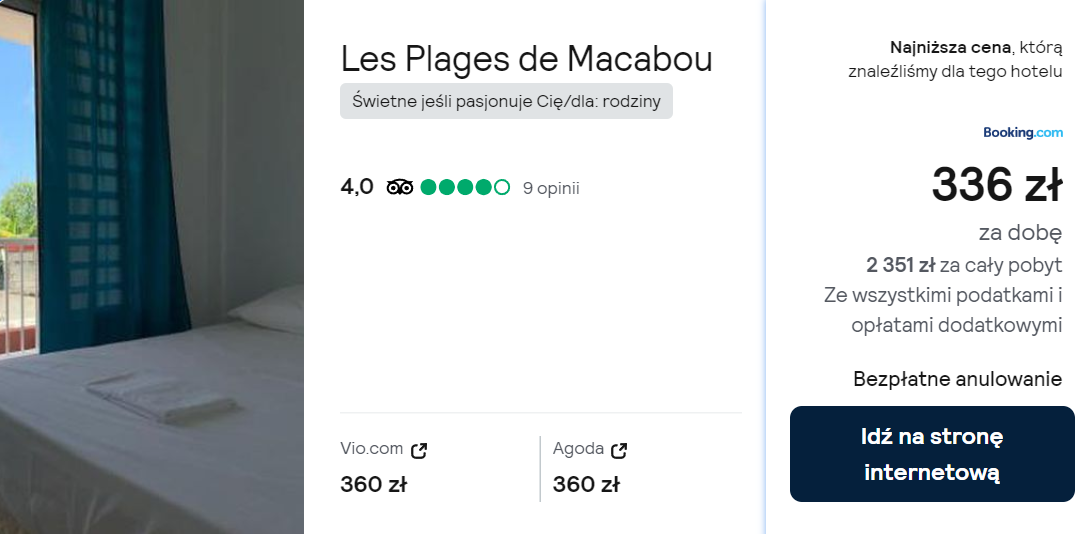Click the Świetne jeśli pasjonuje Cię rodziny tag
This screenshot has height=534, width=1092.
click(x=506, y=101)
